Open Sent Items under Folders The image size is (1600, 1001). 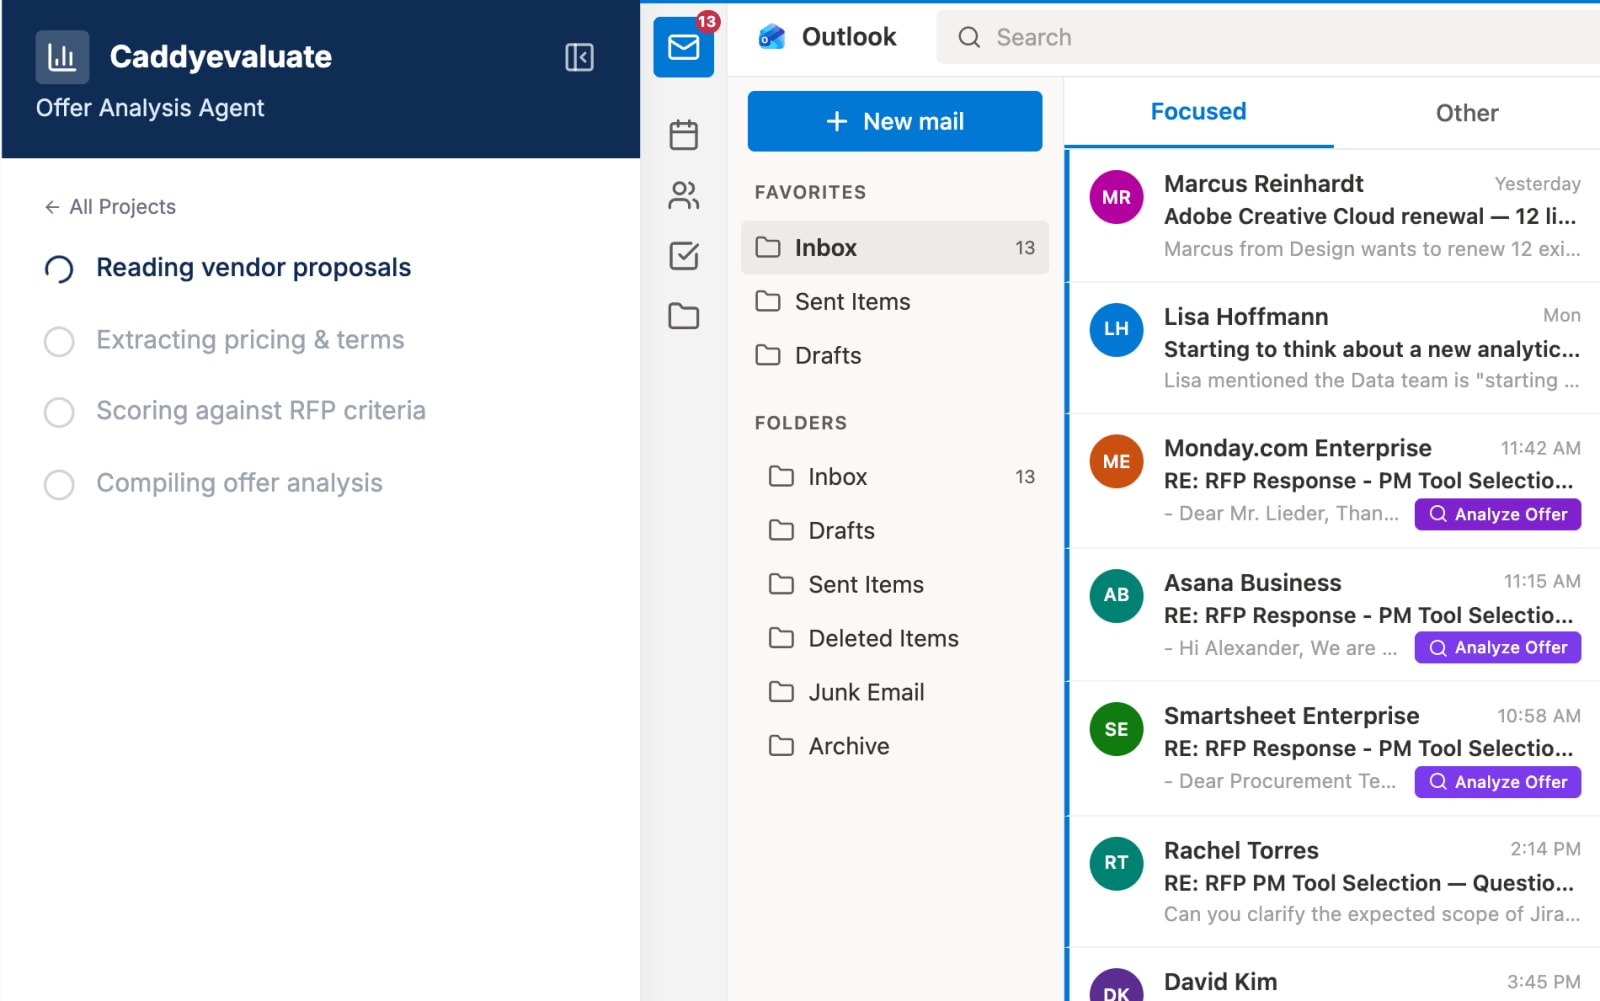[x=895, y=585]
